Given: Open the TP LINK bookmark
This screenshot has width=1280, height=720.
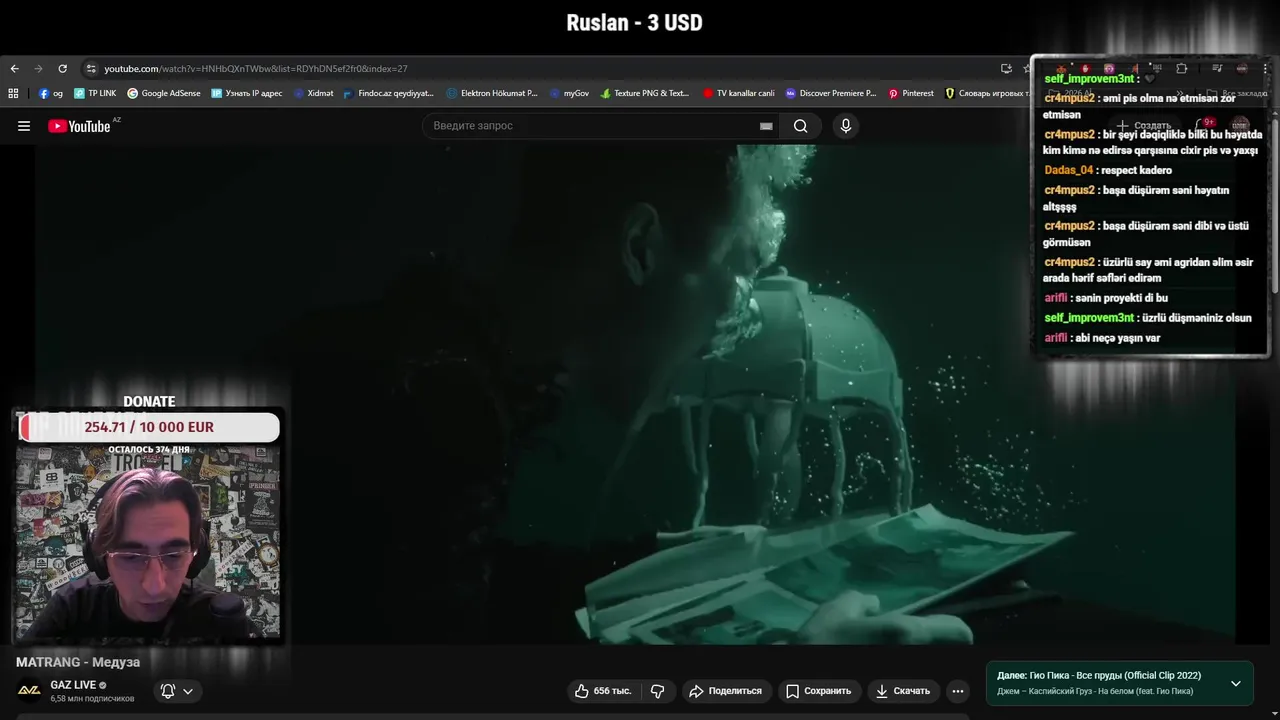Looking at the screenshot, I should tap(95, 93).
